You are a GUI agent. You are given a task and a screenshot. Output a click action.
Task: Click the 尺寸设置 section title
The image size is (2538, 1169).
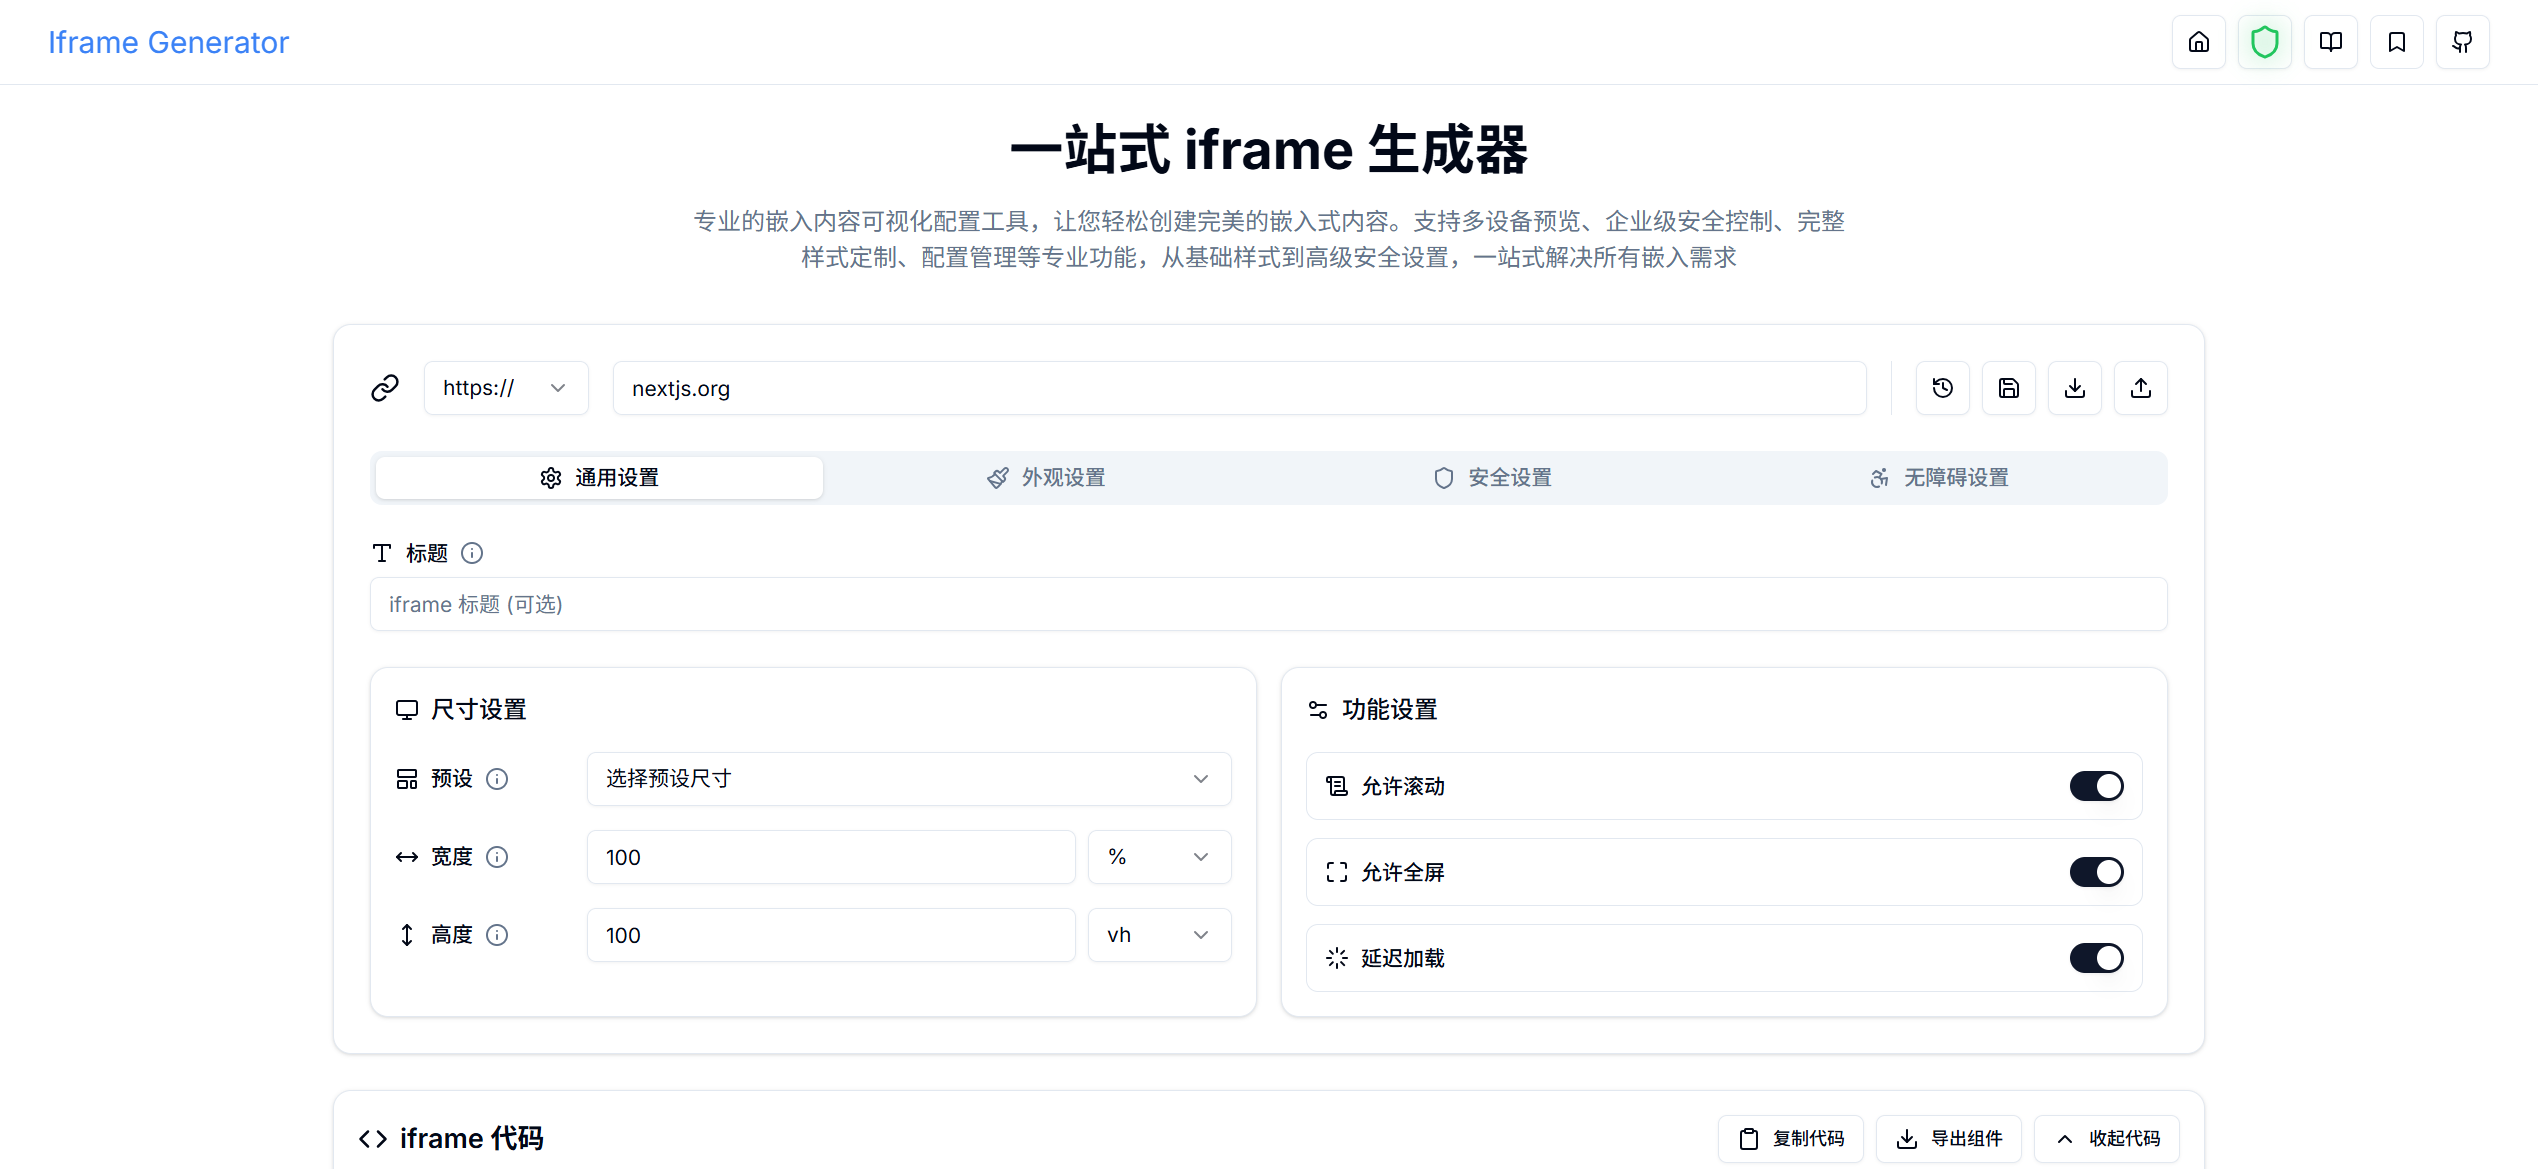[x=479, y=710]
